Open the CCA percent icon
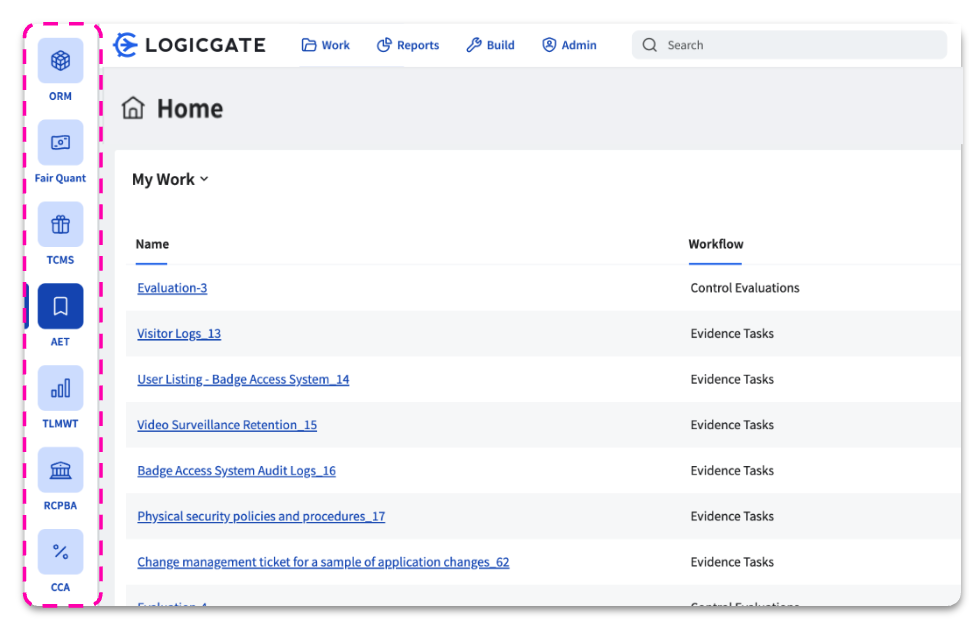Viewport: 969px width, 622px height. point(60,552)
